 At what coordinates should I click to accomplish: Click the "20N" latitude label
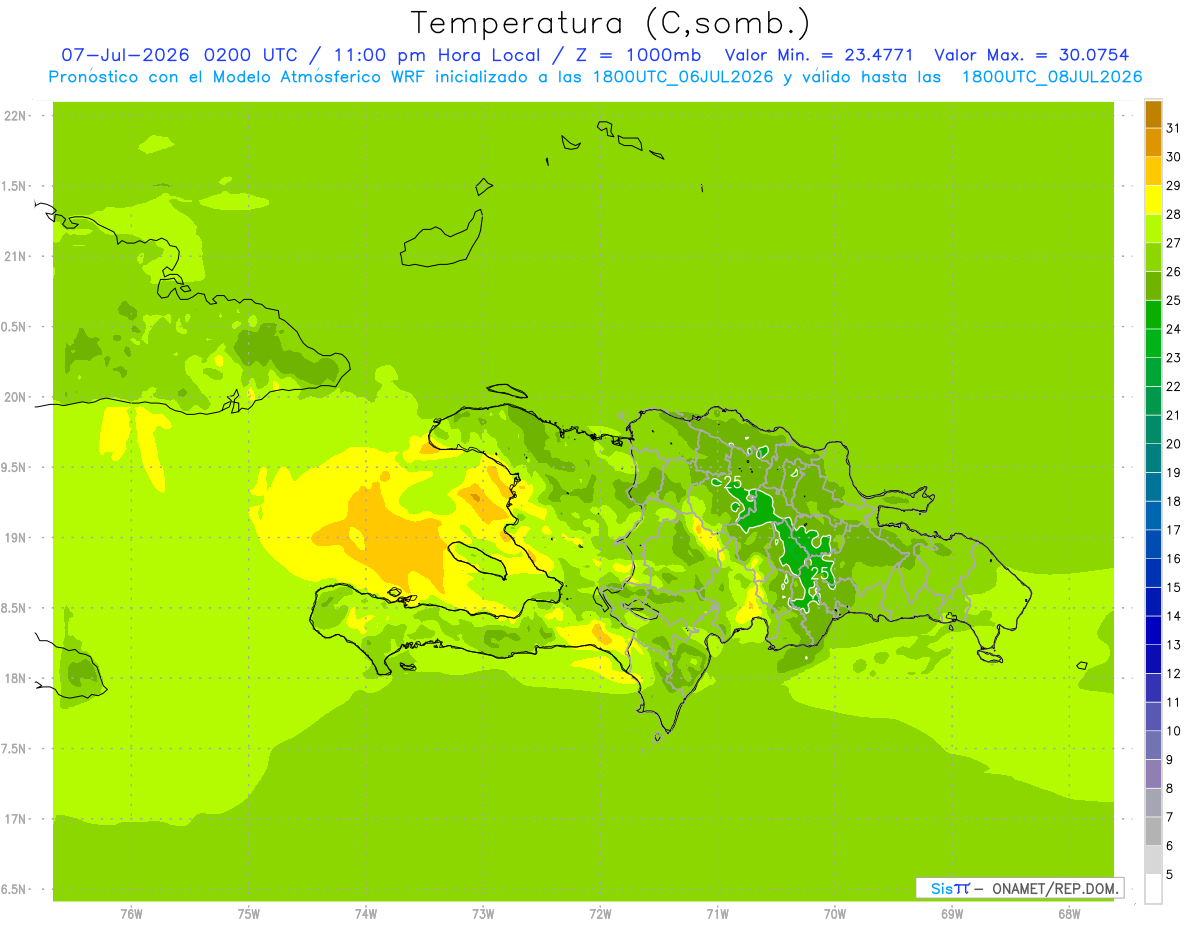click(x=15, y=397)
